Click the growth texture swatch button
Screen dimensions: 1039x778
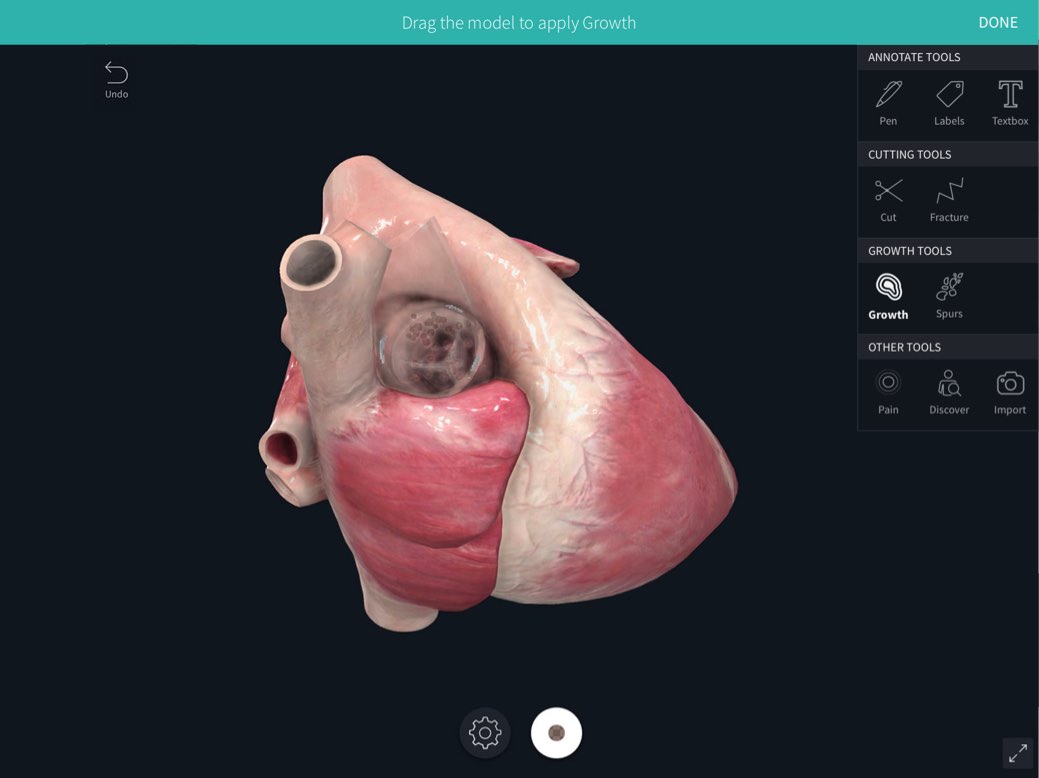pos(557,733)
